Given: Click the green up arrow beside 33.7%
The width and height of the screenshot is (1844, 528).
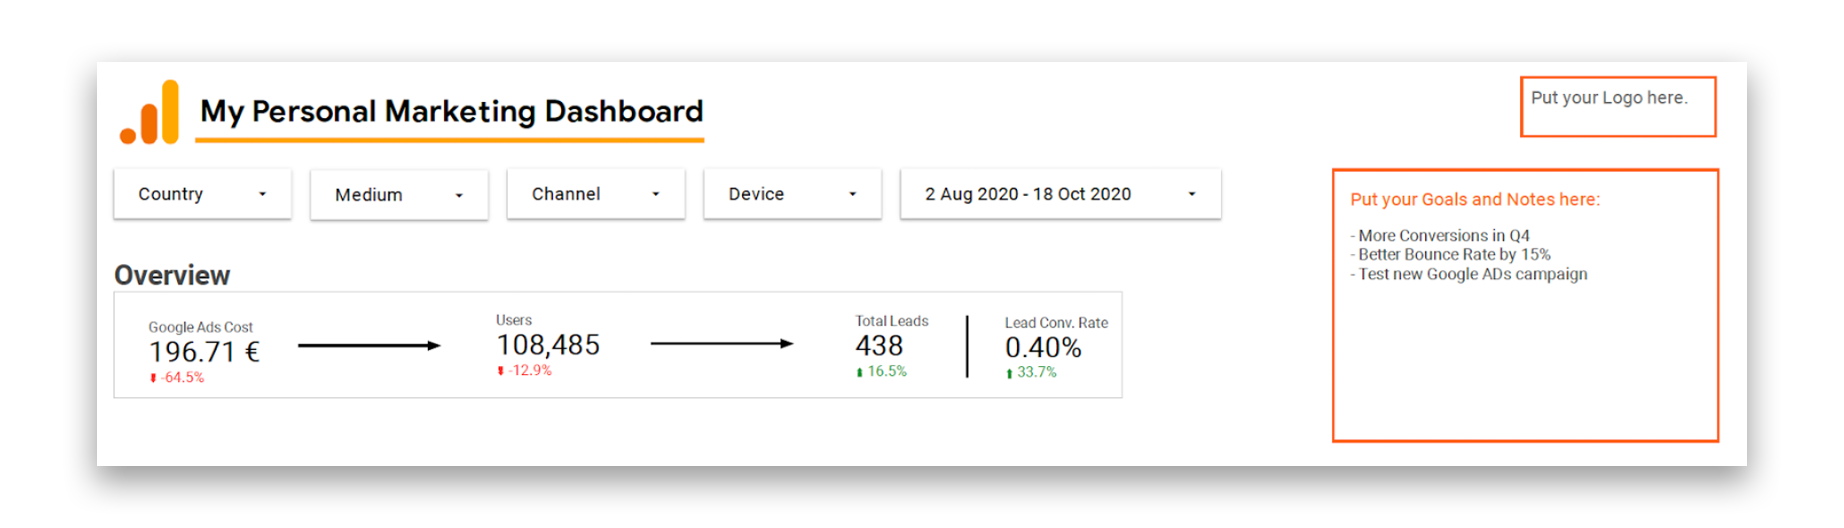Looking at the screenshot, I should tap(1009, 373).
